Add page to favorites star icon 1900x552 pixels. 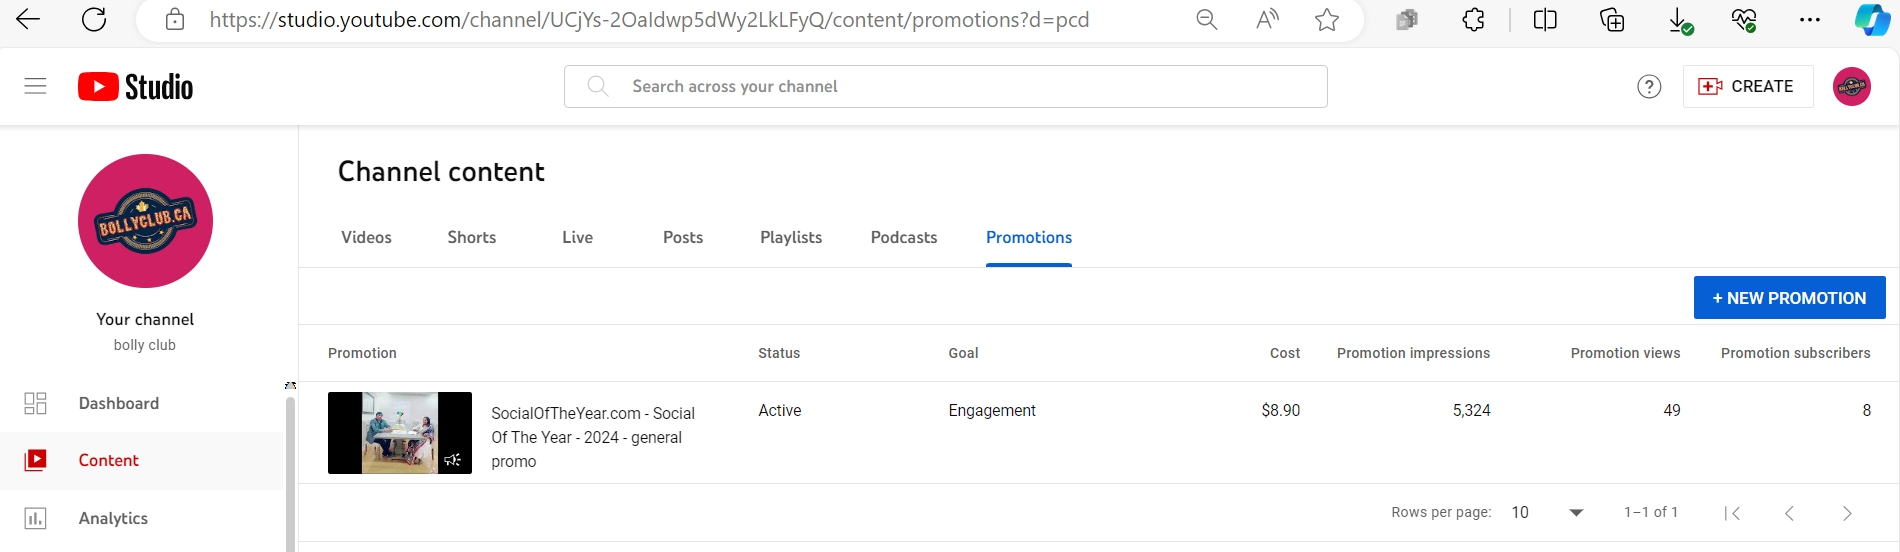(x=1326, y=20)
